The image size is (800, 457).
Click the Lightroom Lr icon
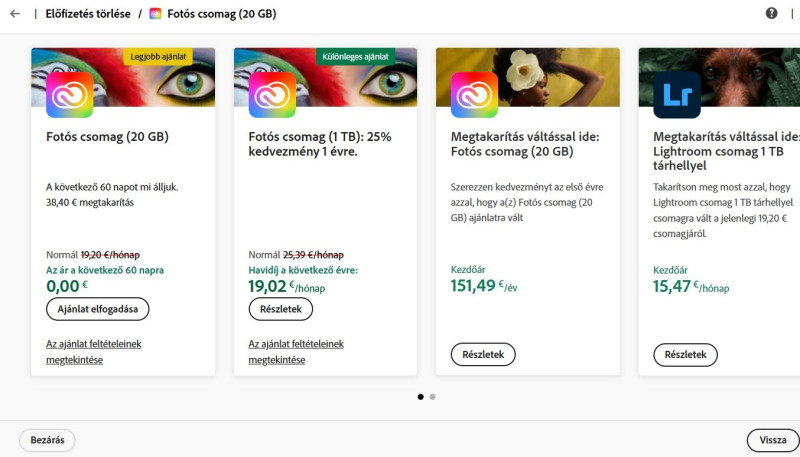(x=677, y=95)
